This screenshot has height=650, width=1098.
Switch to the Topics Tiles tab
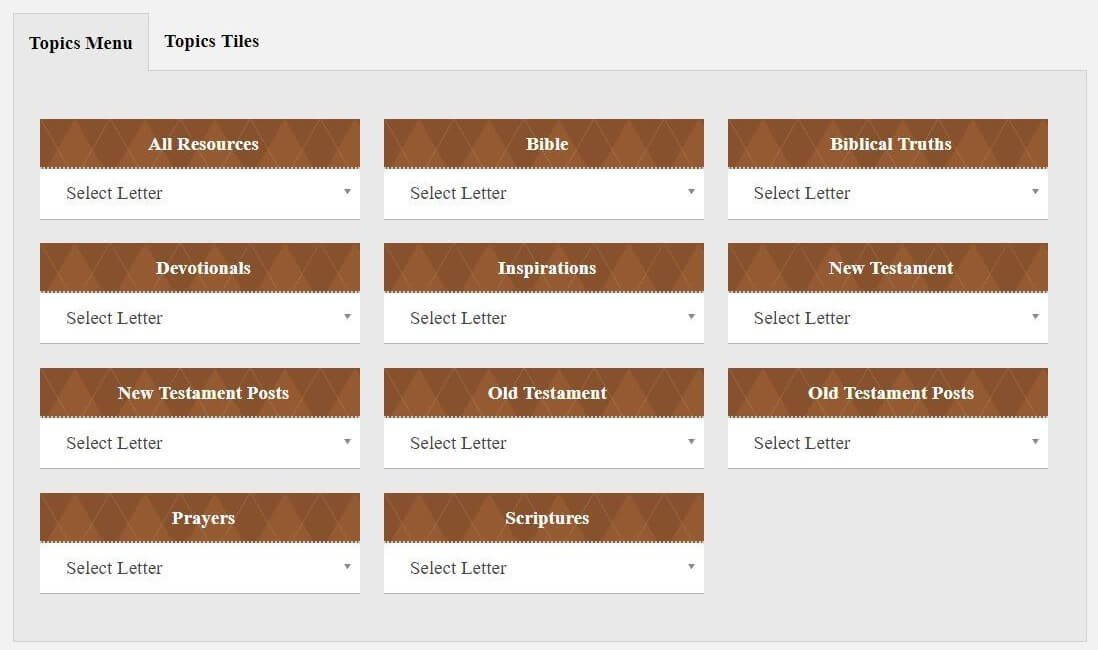tap(211, 41)
